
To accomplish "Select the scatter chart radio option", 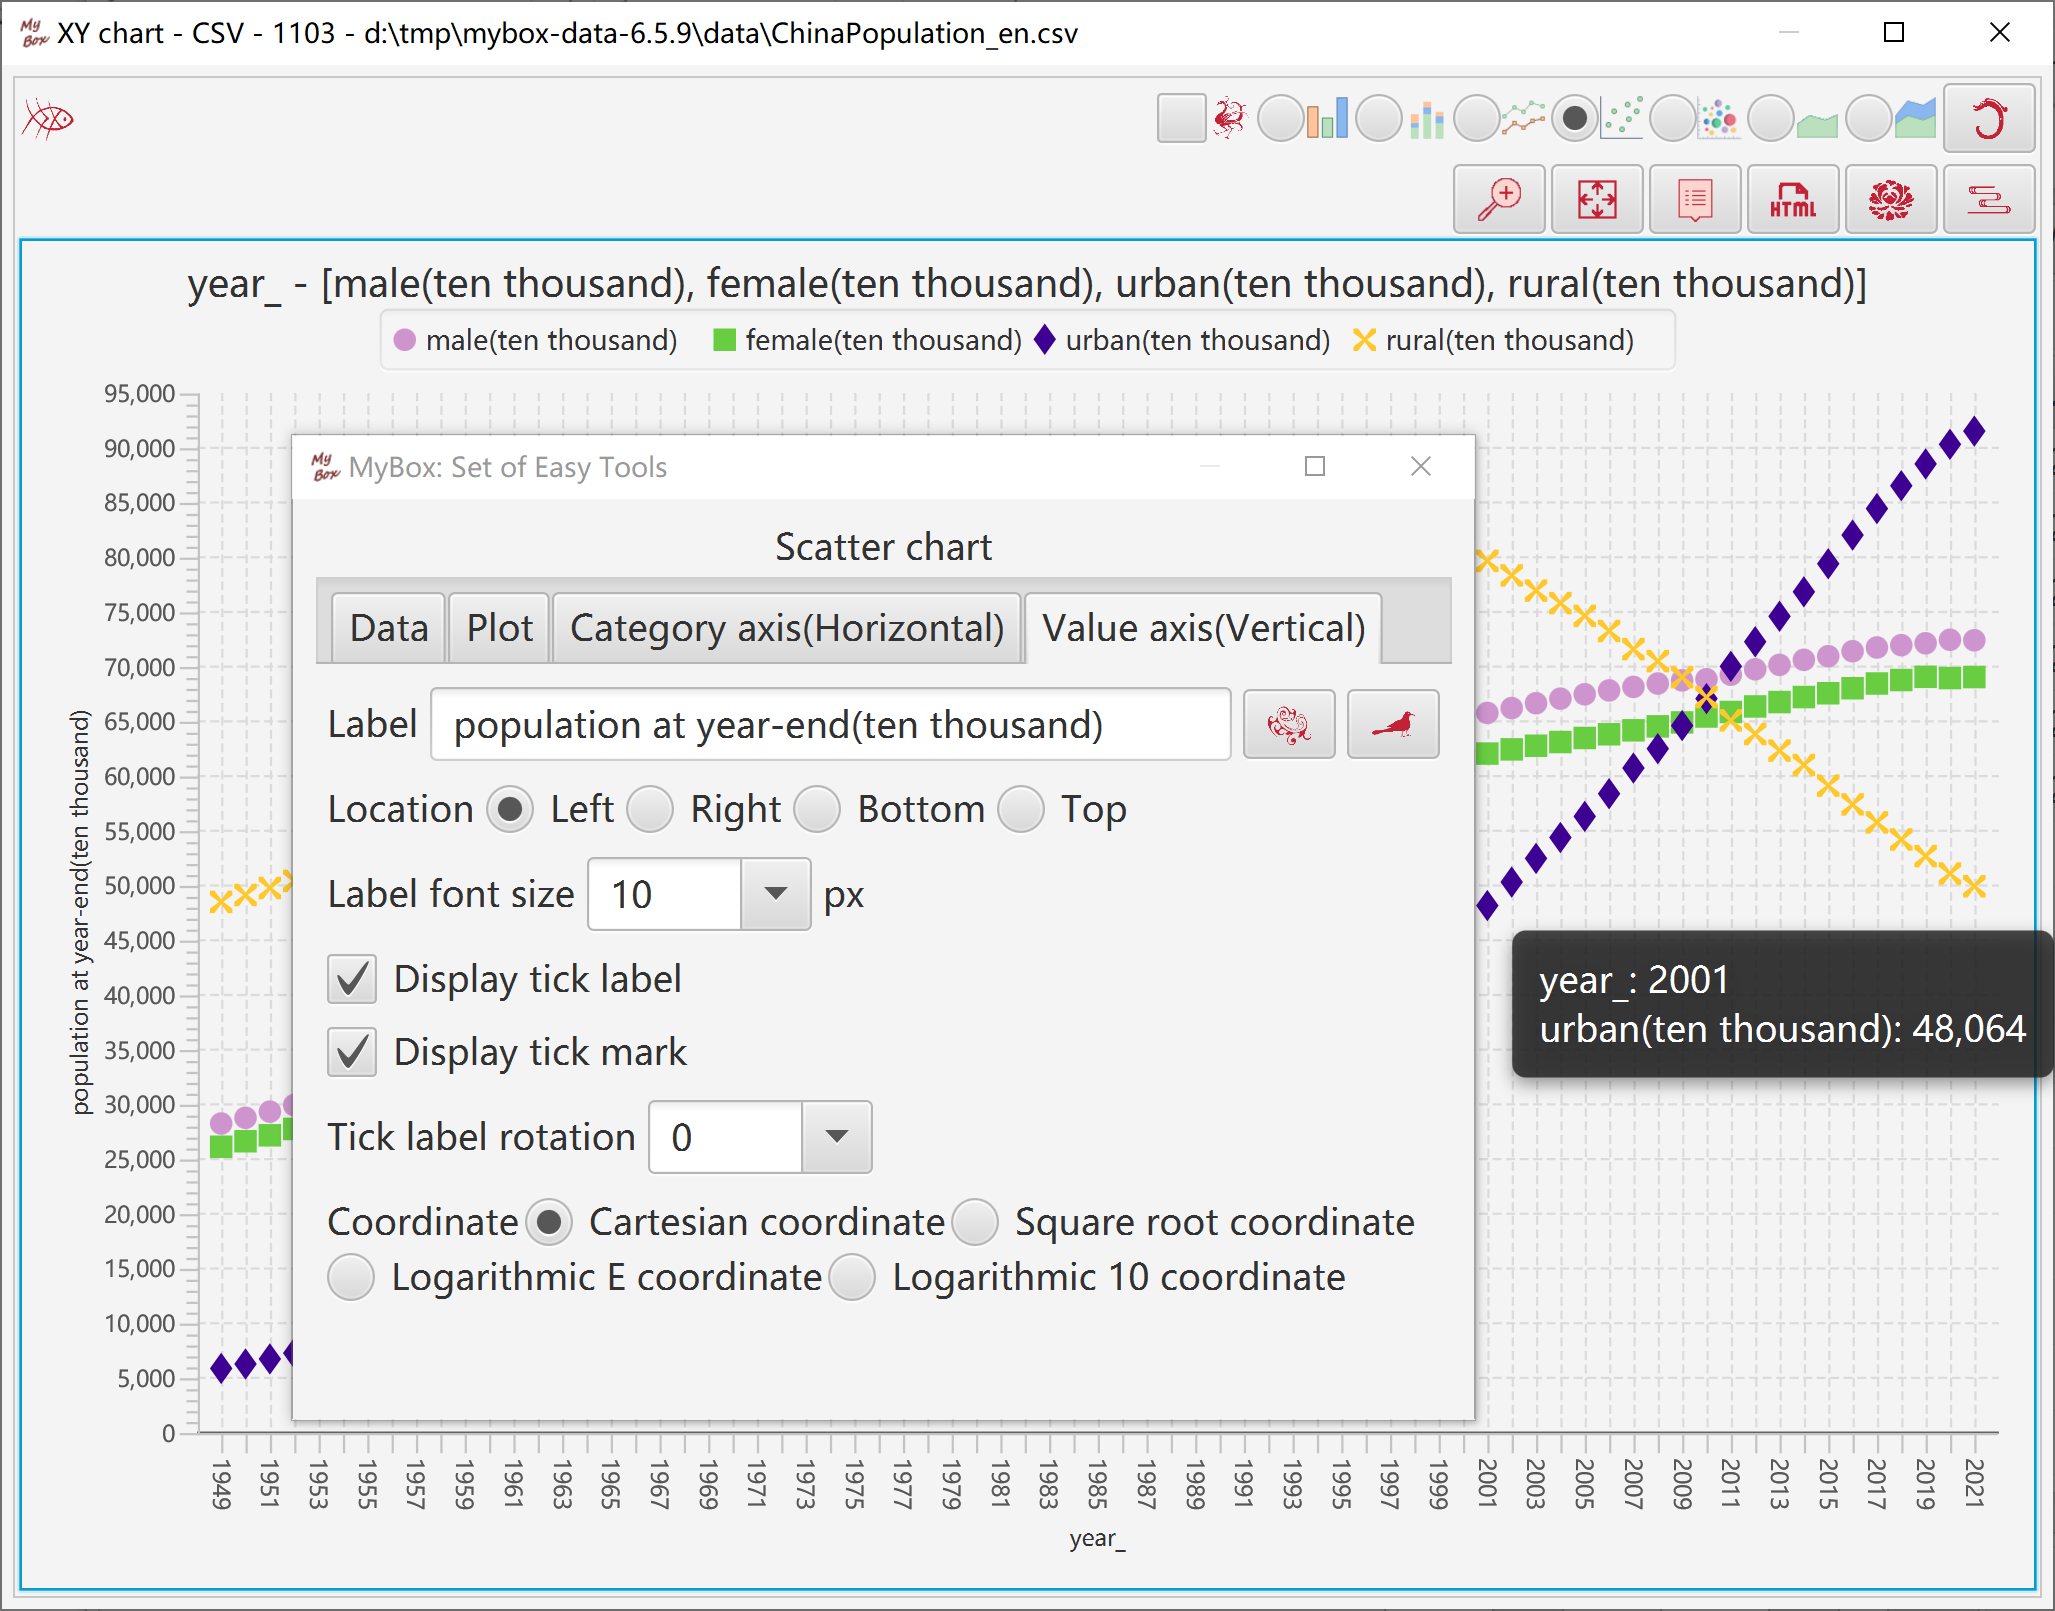I will [x=1574, y=118].
